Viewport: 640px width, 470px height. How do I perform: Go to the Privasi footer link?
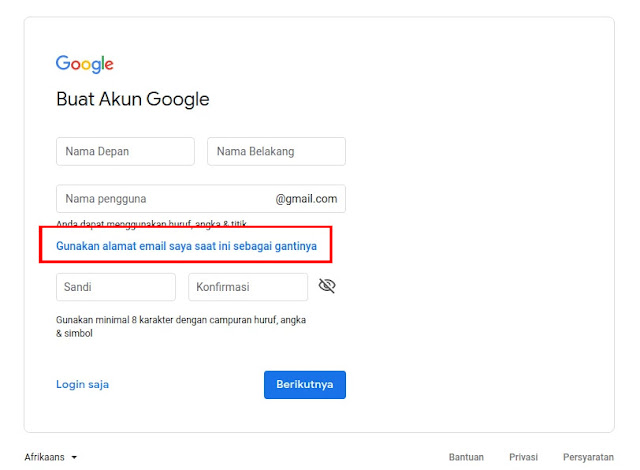(523, 457)
